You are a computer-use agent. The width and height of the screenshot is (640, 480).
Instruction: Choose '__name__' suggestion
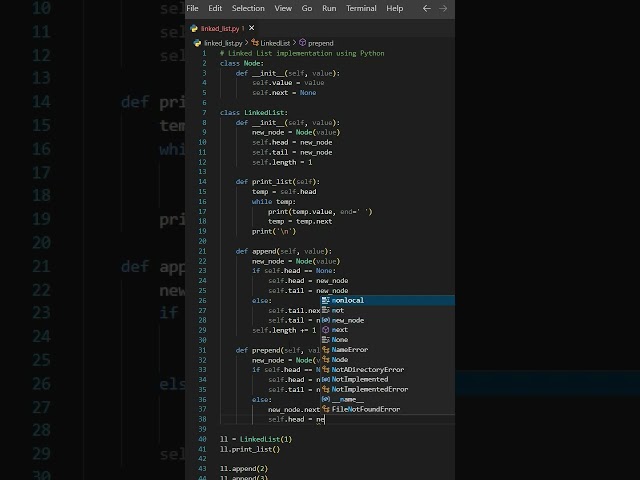pyautogui.click(x=387, y=399)
